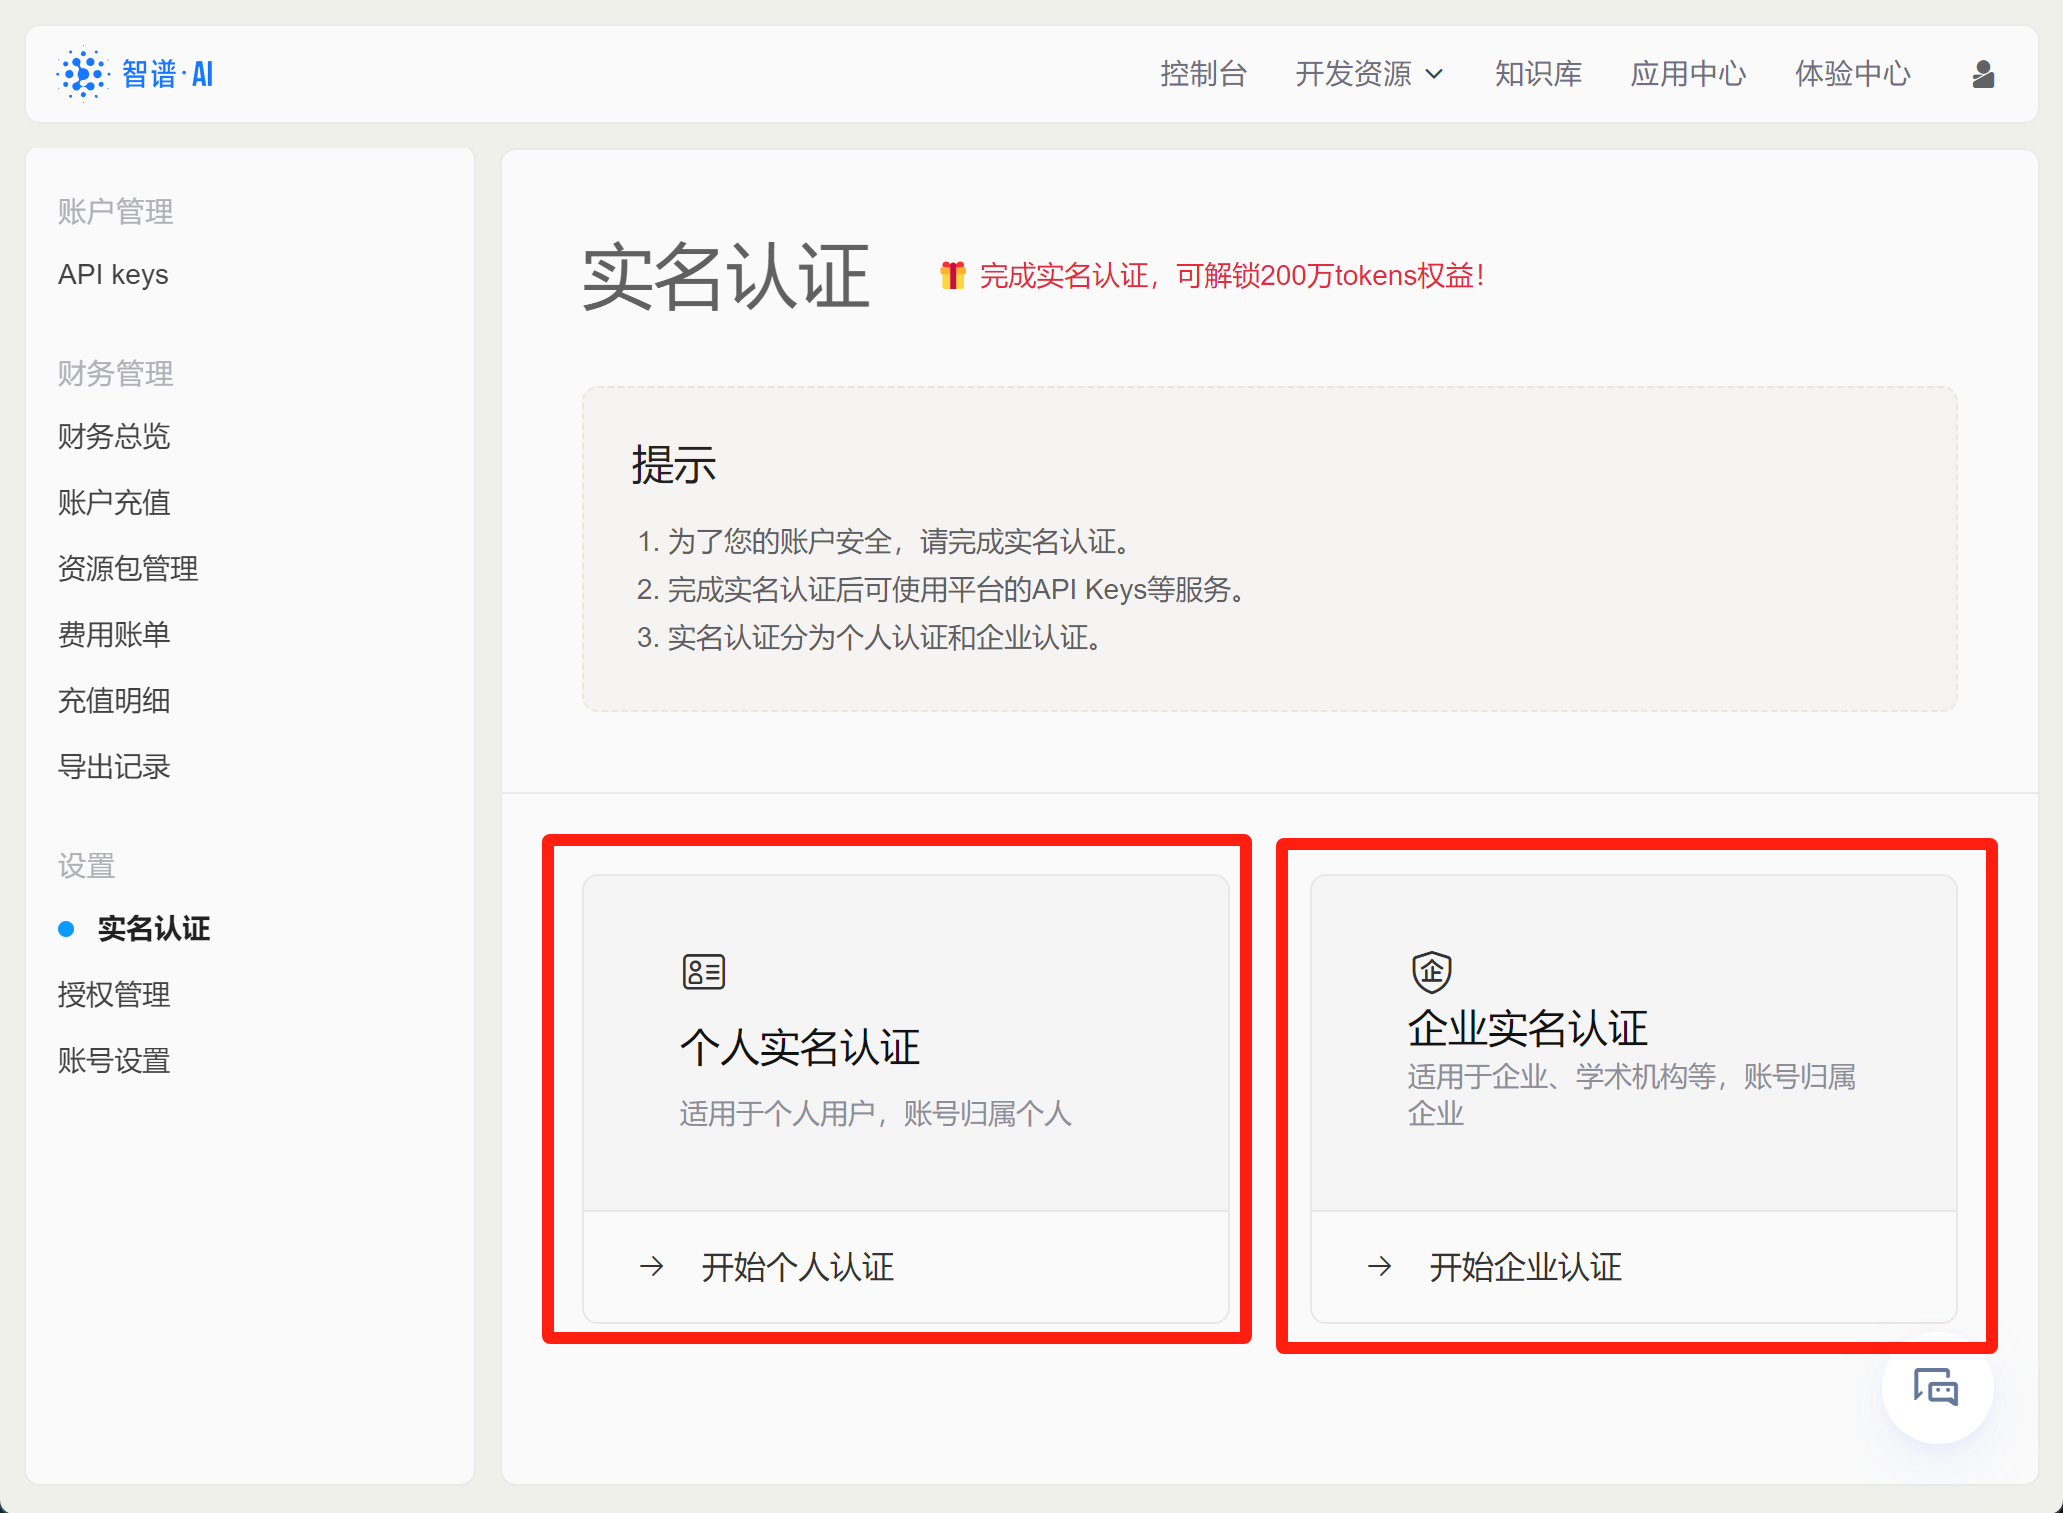This screenshot has height=1513, width=2063.
Task: Open API keys in the sidebar
Action: (x=113, y=274)
